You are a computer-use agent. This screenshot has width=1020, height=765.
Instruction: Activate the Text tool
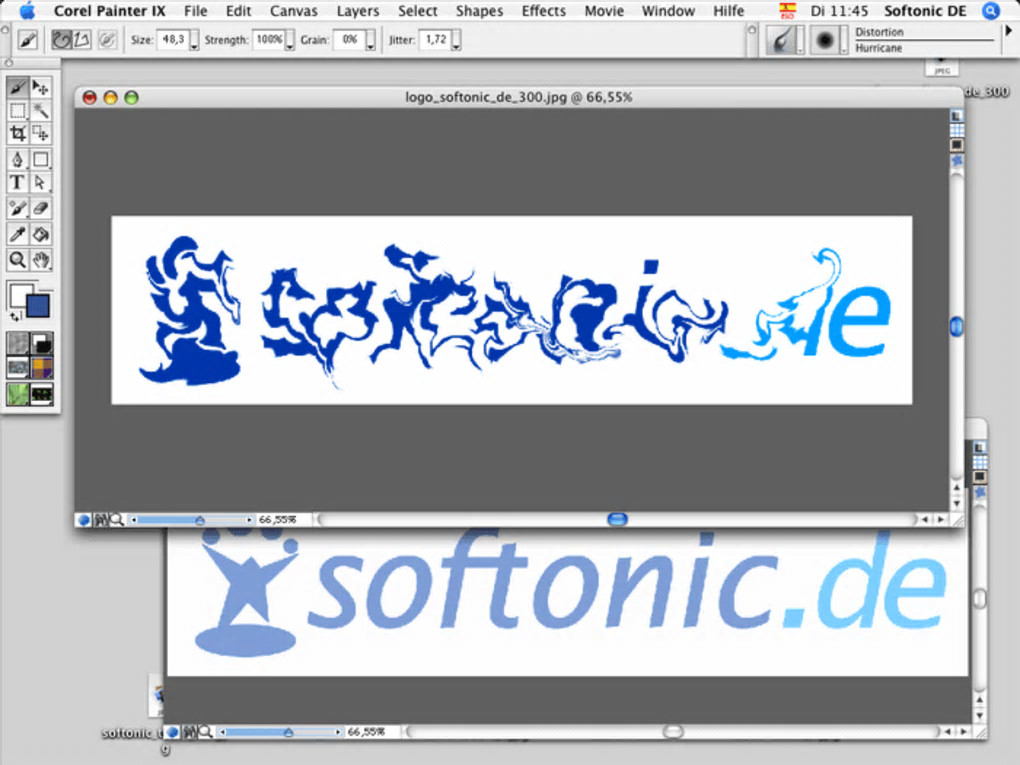(18, 183)
